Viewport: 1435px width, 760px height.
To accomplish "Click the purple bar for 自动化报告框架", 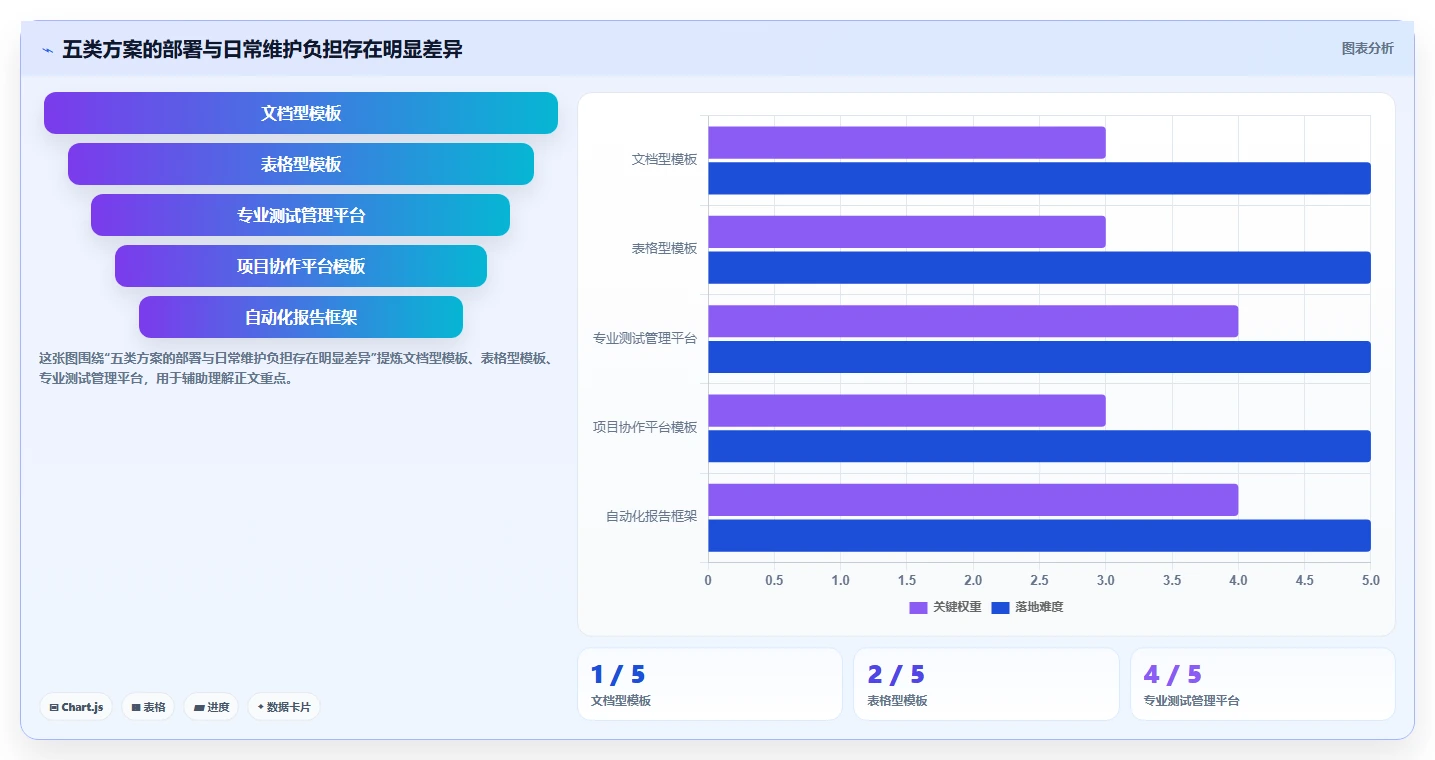I will click(x=973, y=500).
